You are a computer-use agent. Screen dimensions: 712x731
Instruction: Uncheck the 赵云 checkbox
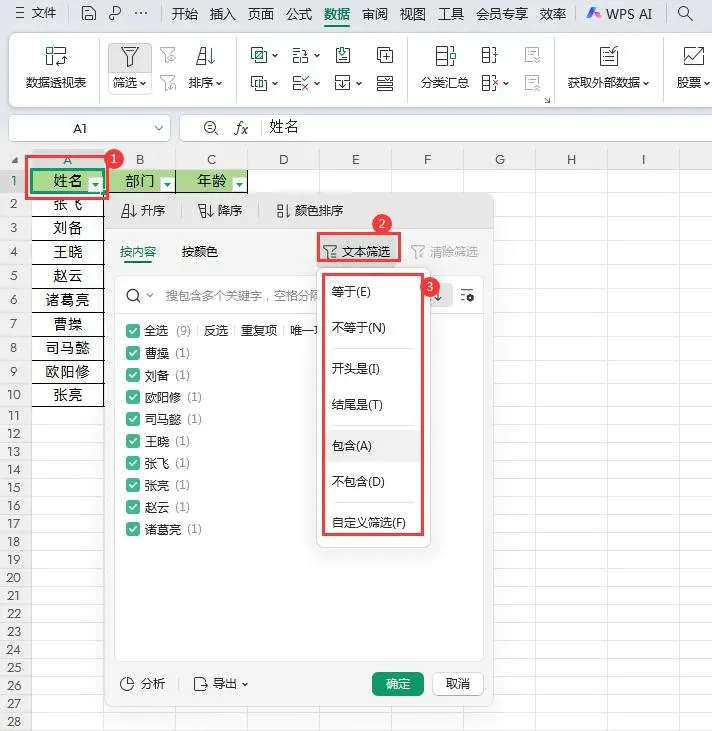133,507
